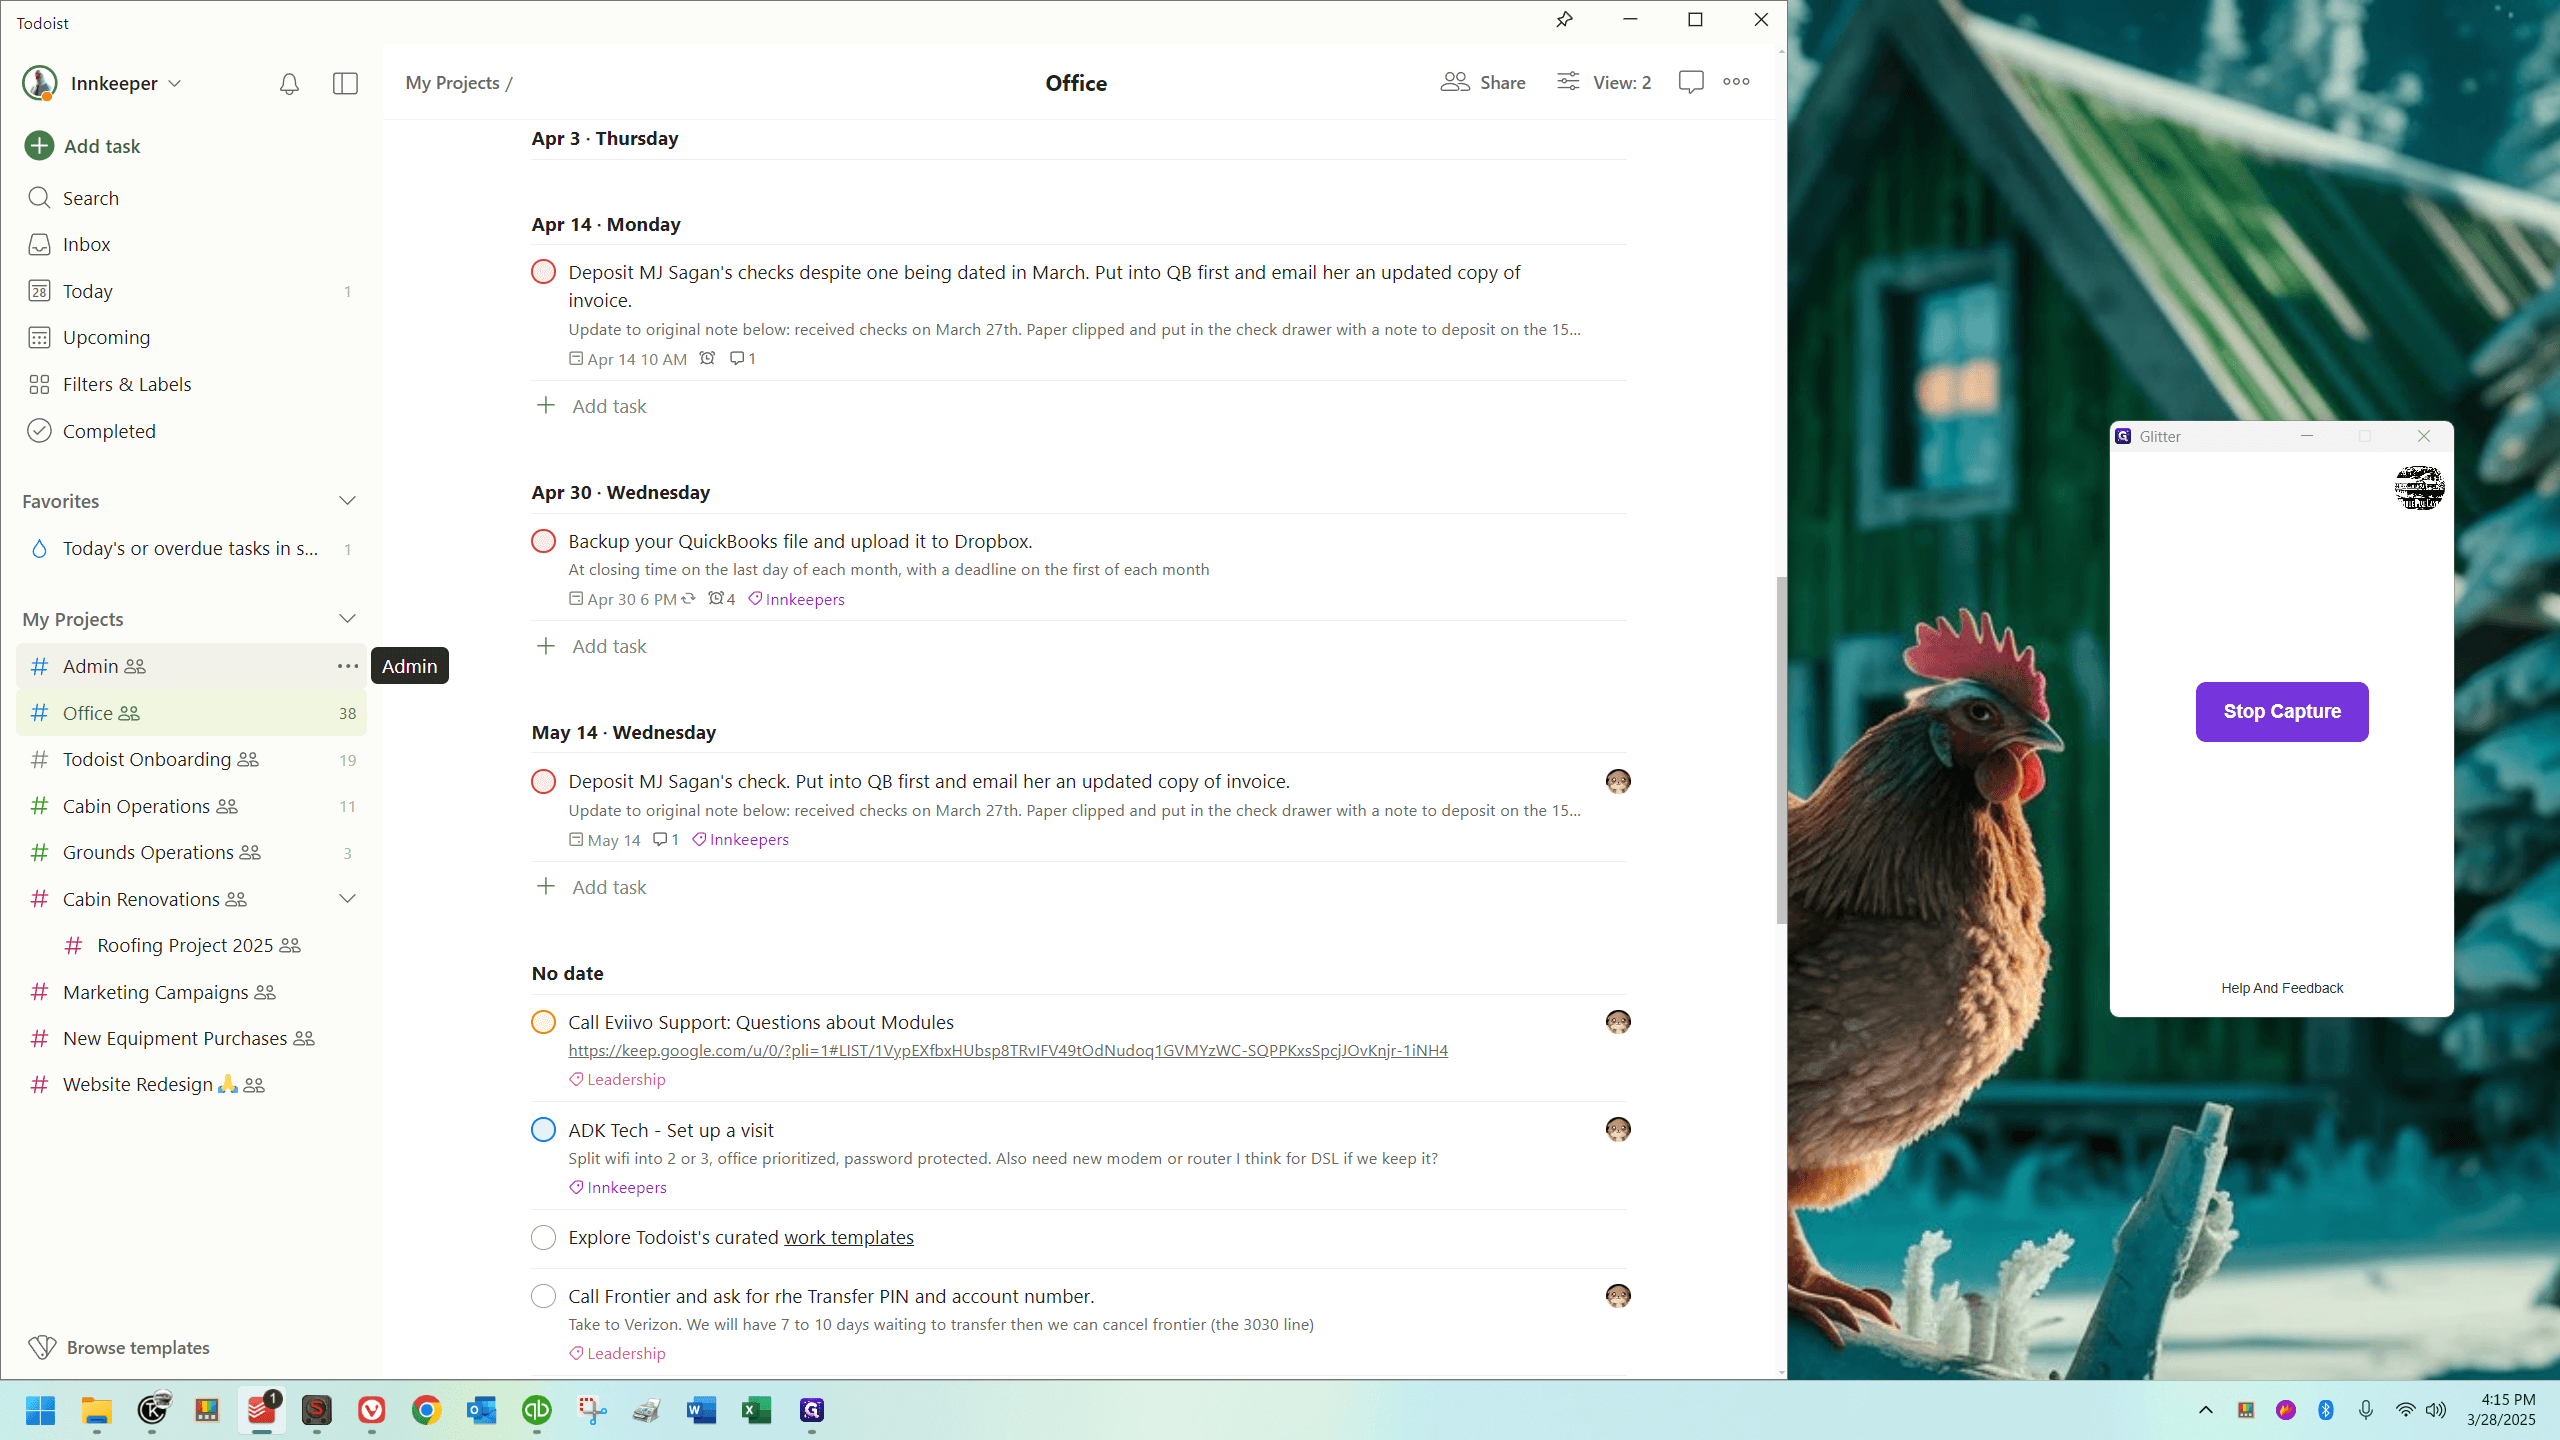Toggle the sidebar panel icon

coord(345,84)
